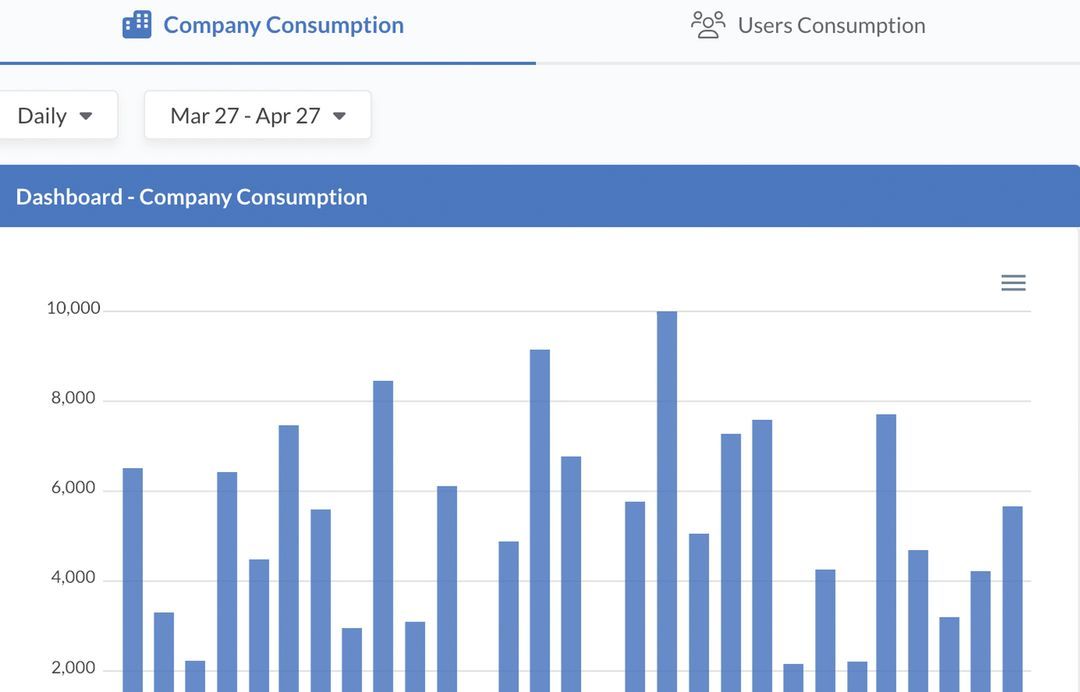Click the 4,000 y-axis label

(73, 577)
